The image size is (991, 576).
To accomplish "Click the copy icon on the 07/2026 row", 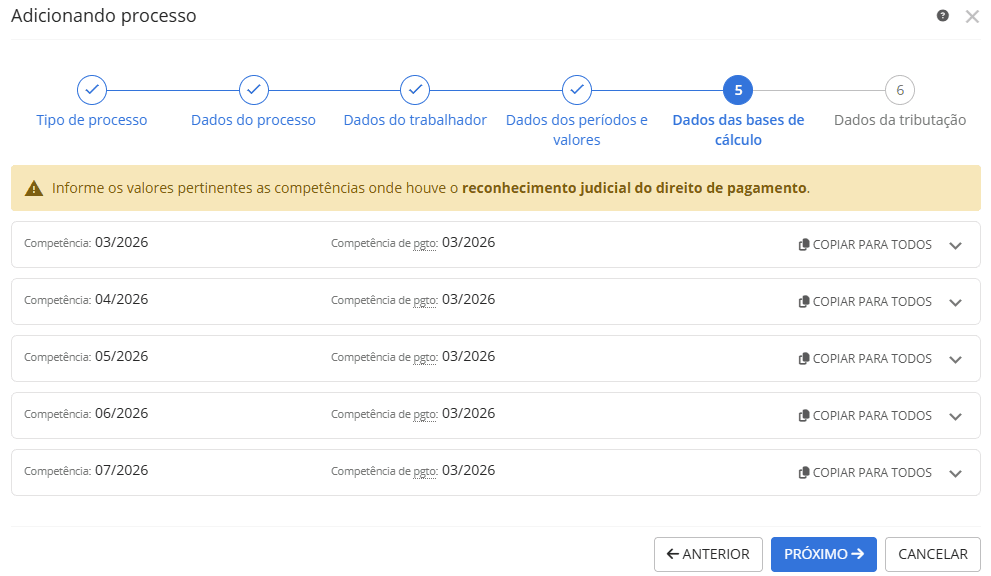I will click(x=804, y=472).
